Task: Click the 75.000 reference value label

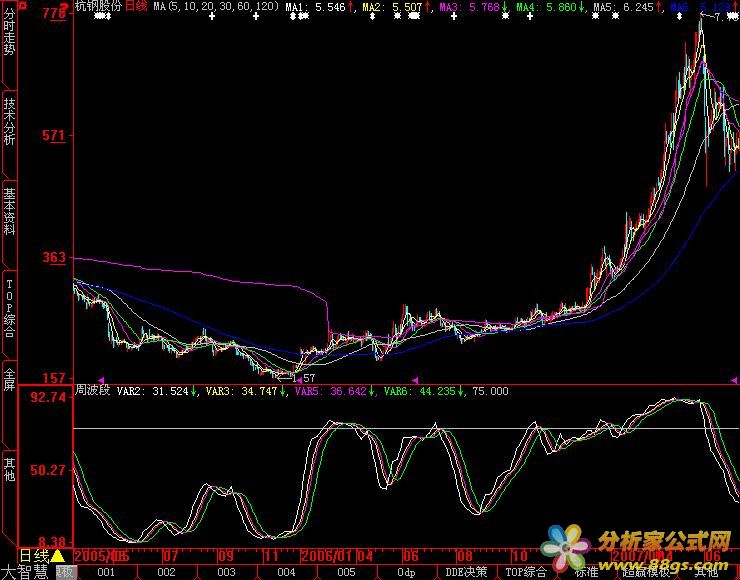Action: 490,391
